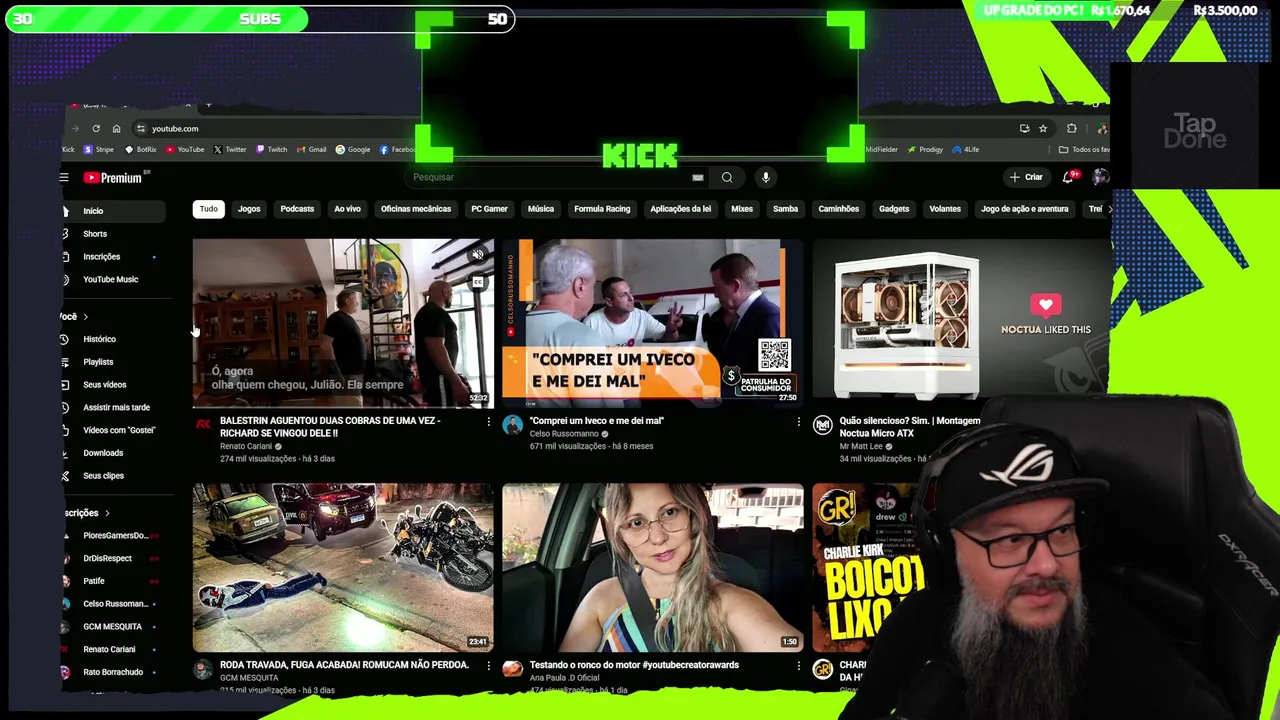Click the youtube.com address bar

tap(570, 128)
